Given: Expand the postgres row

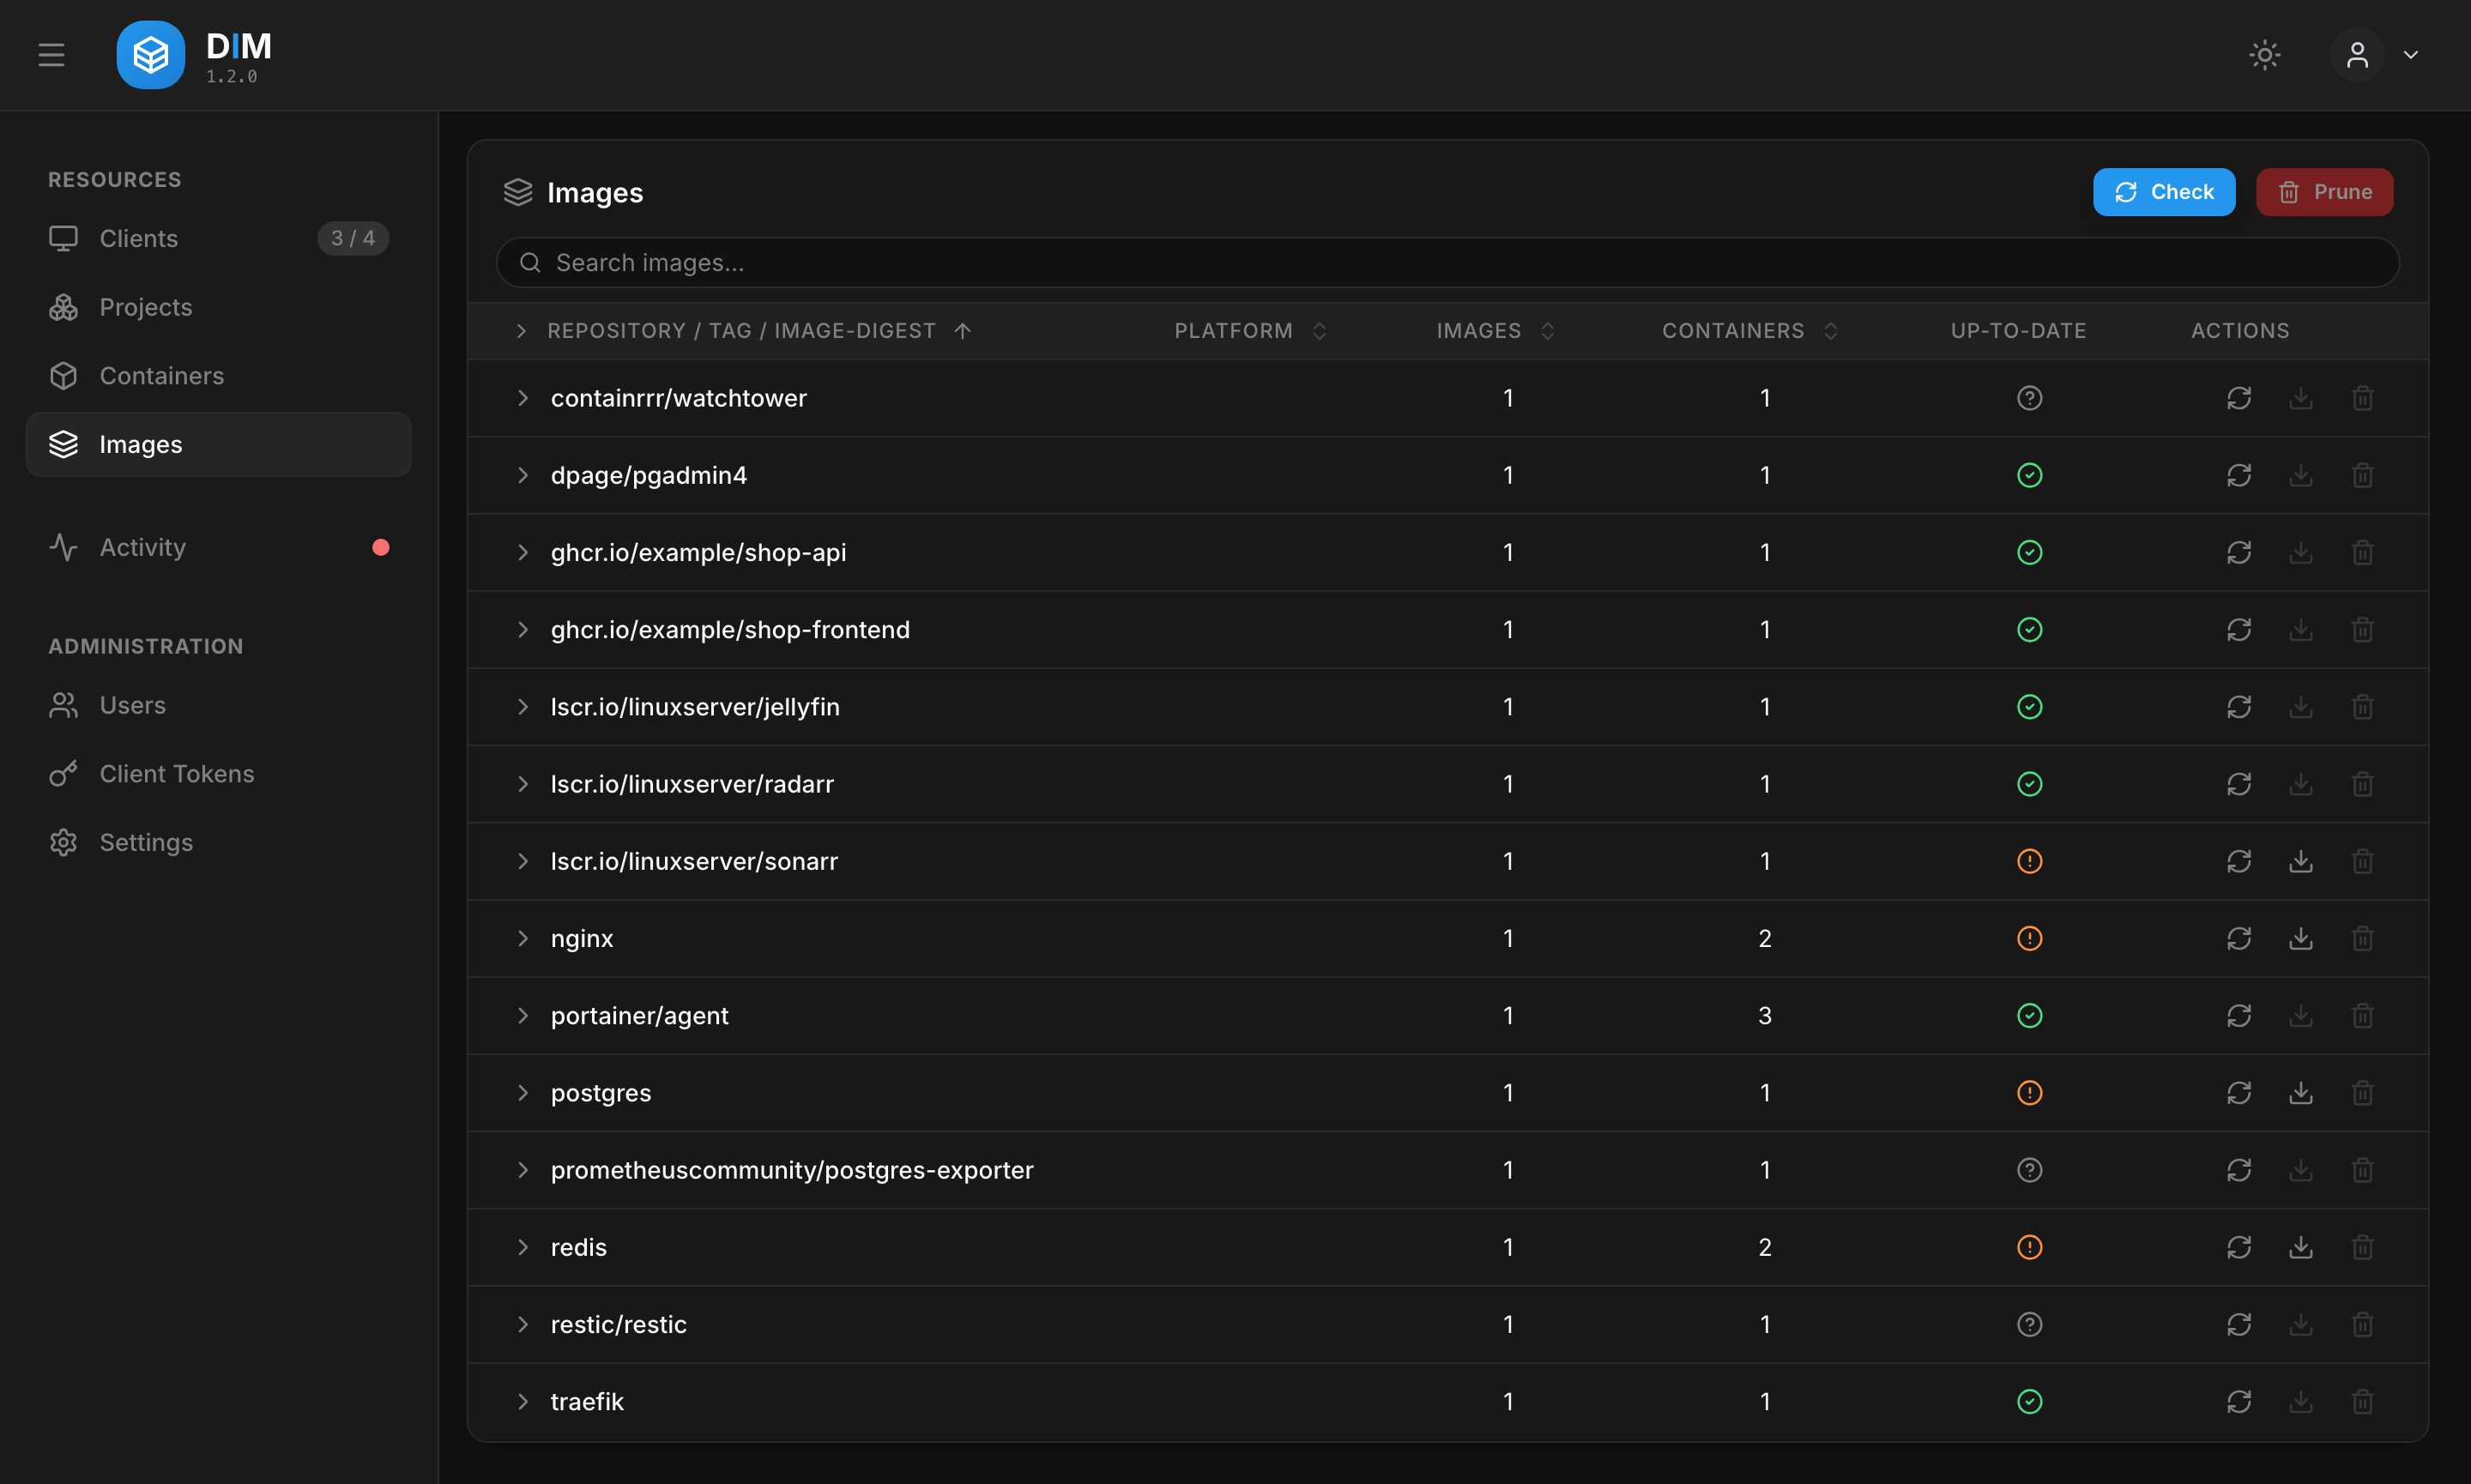Looking at the screenshot, I should (x=522, y=1093).
